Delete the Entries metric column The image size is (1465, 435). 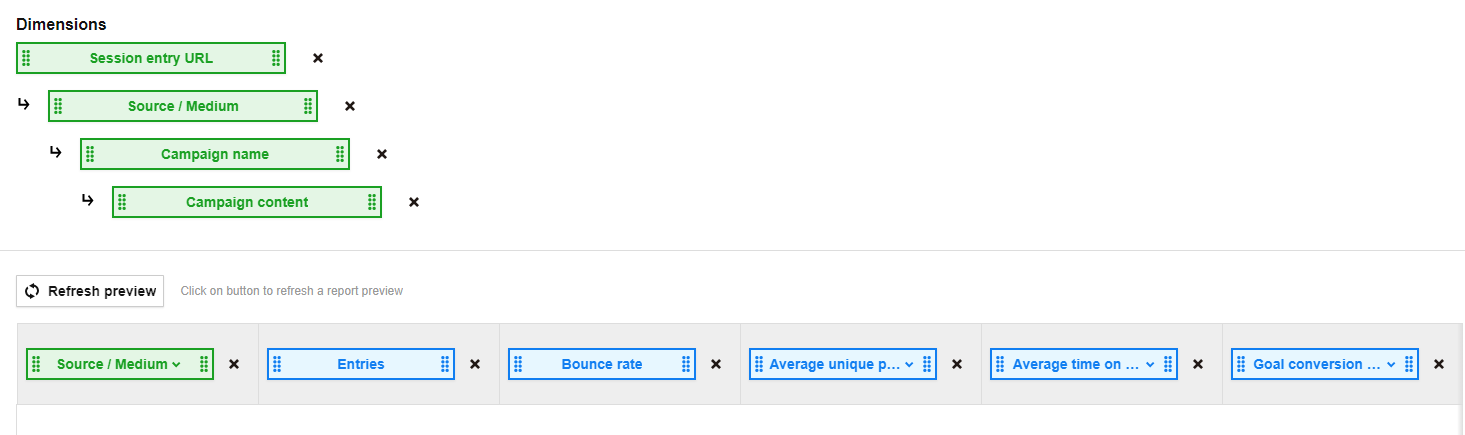(x=475, y=364)
